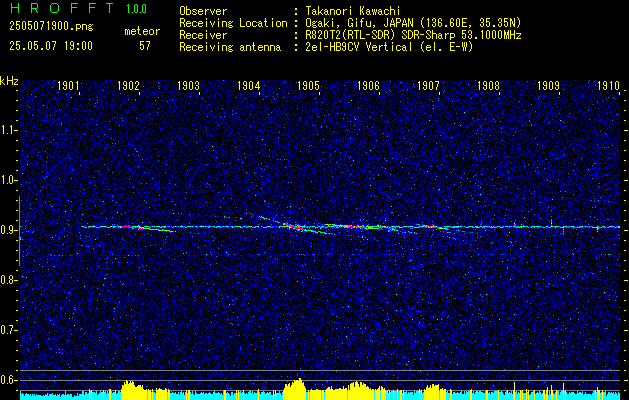Click the meteor count 57
629x400 pixels.
coord(145,46)
